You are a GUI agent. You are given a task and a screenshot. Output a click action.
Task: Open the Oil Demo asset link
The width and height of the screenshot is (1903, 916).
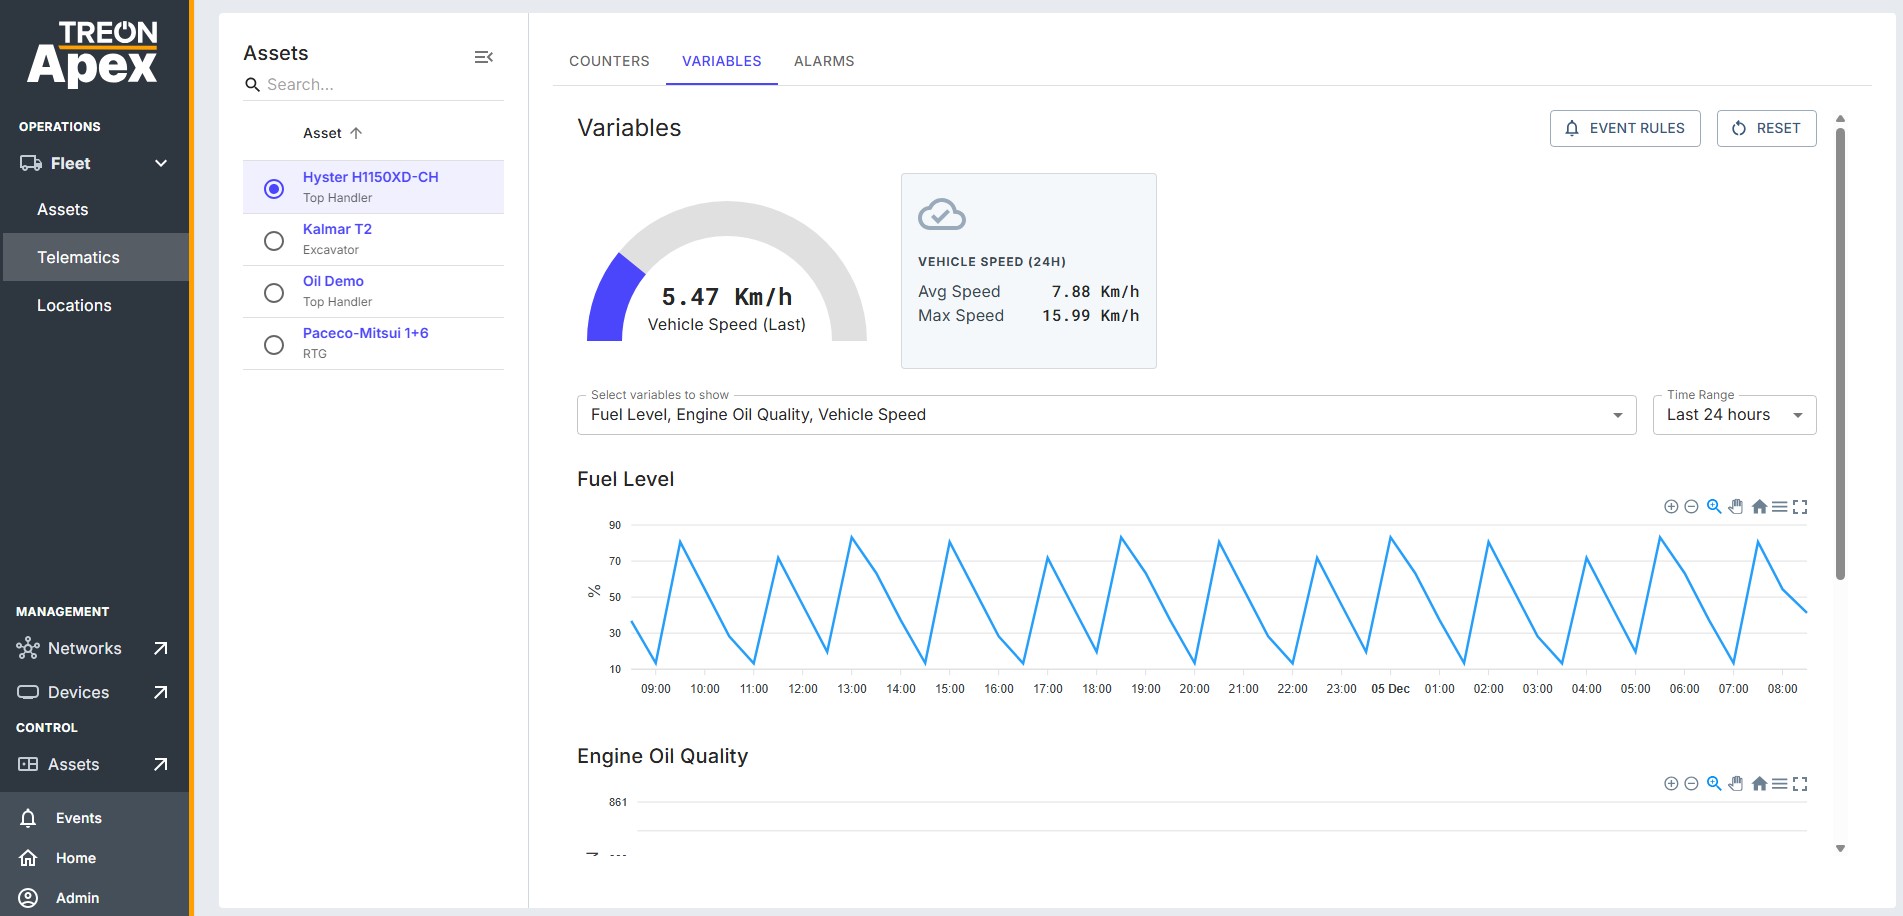[333, 281]
